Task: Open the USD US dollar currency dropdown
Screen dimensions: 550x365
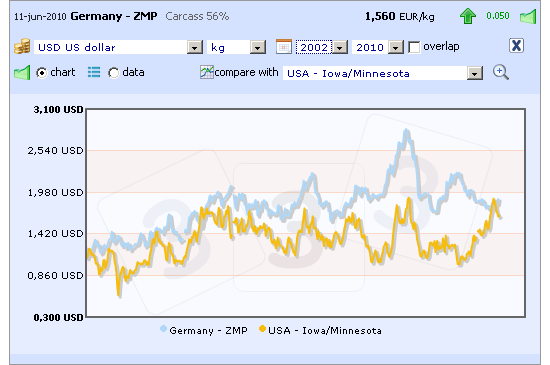Action: point(118,47)
